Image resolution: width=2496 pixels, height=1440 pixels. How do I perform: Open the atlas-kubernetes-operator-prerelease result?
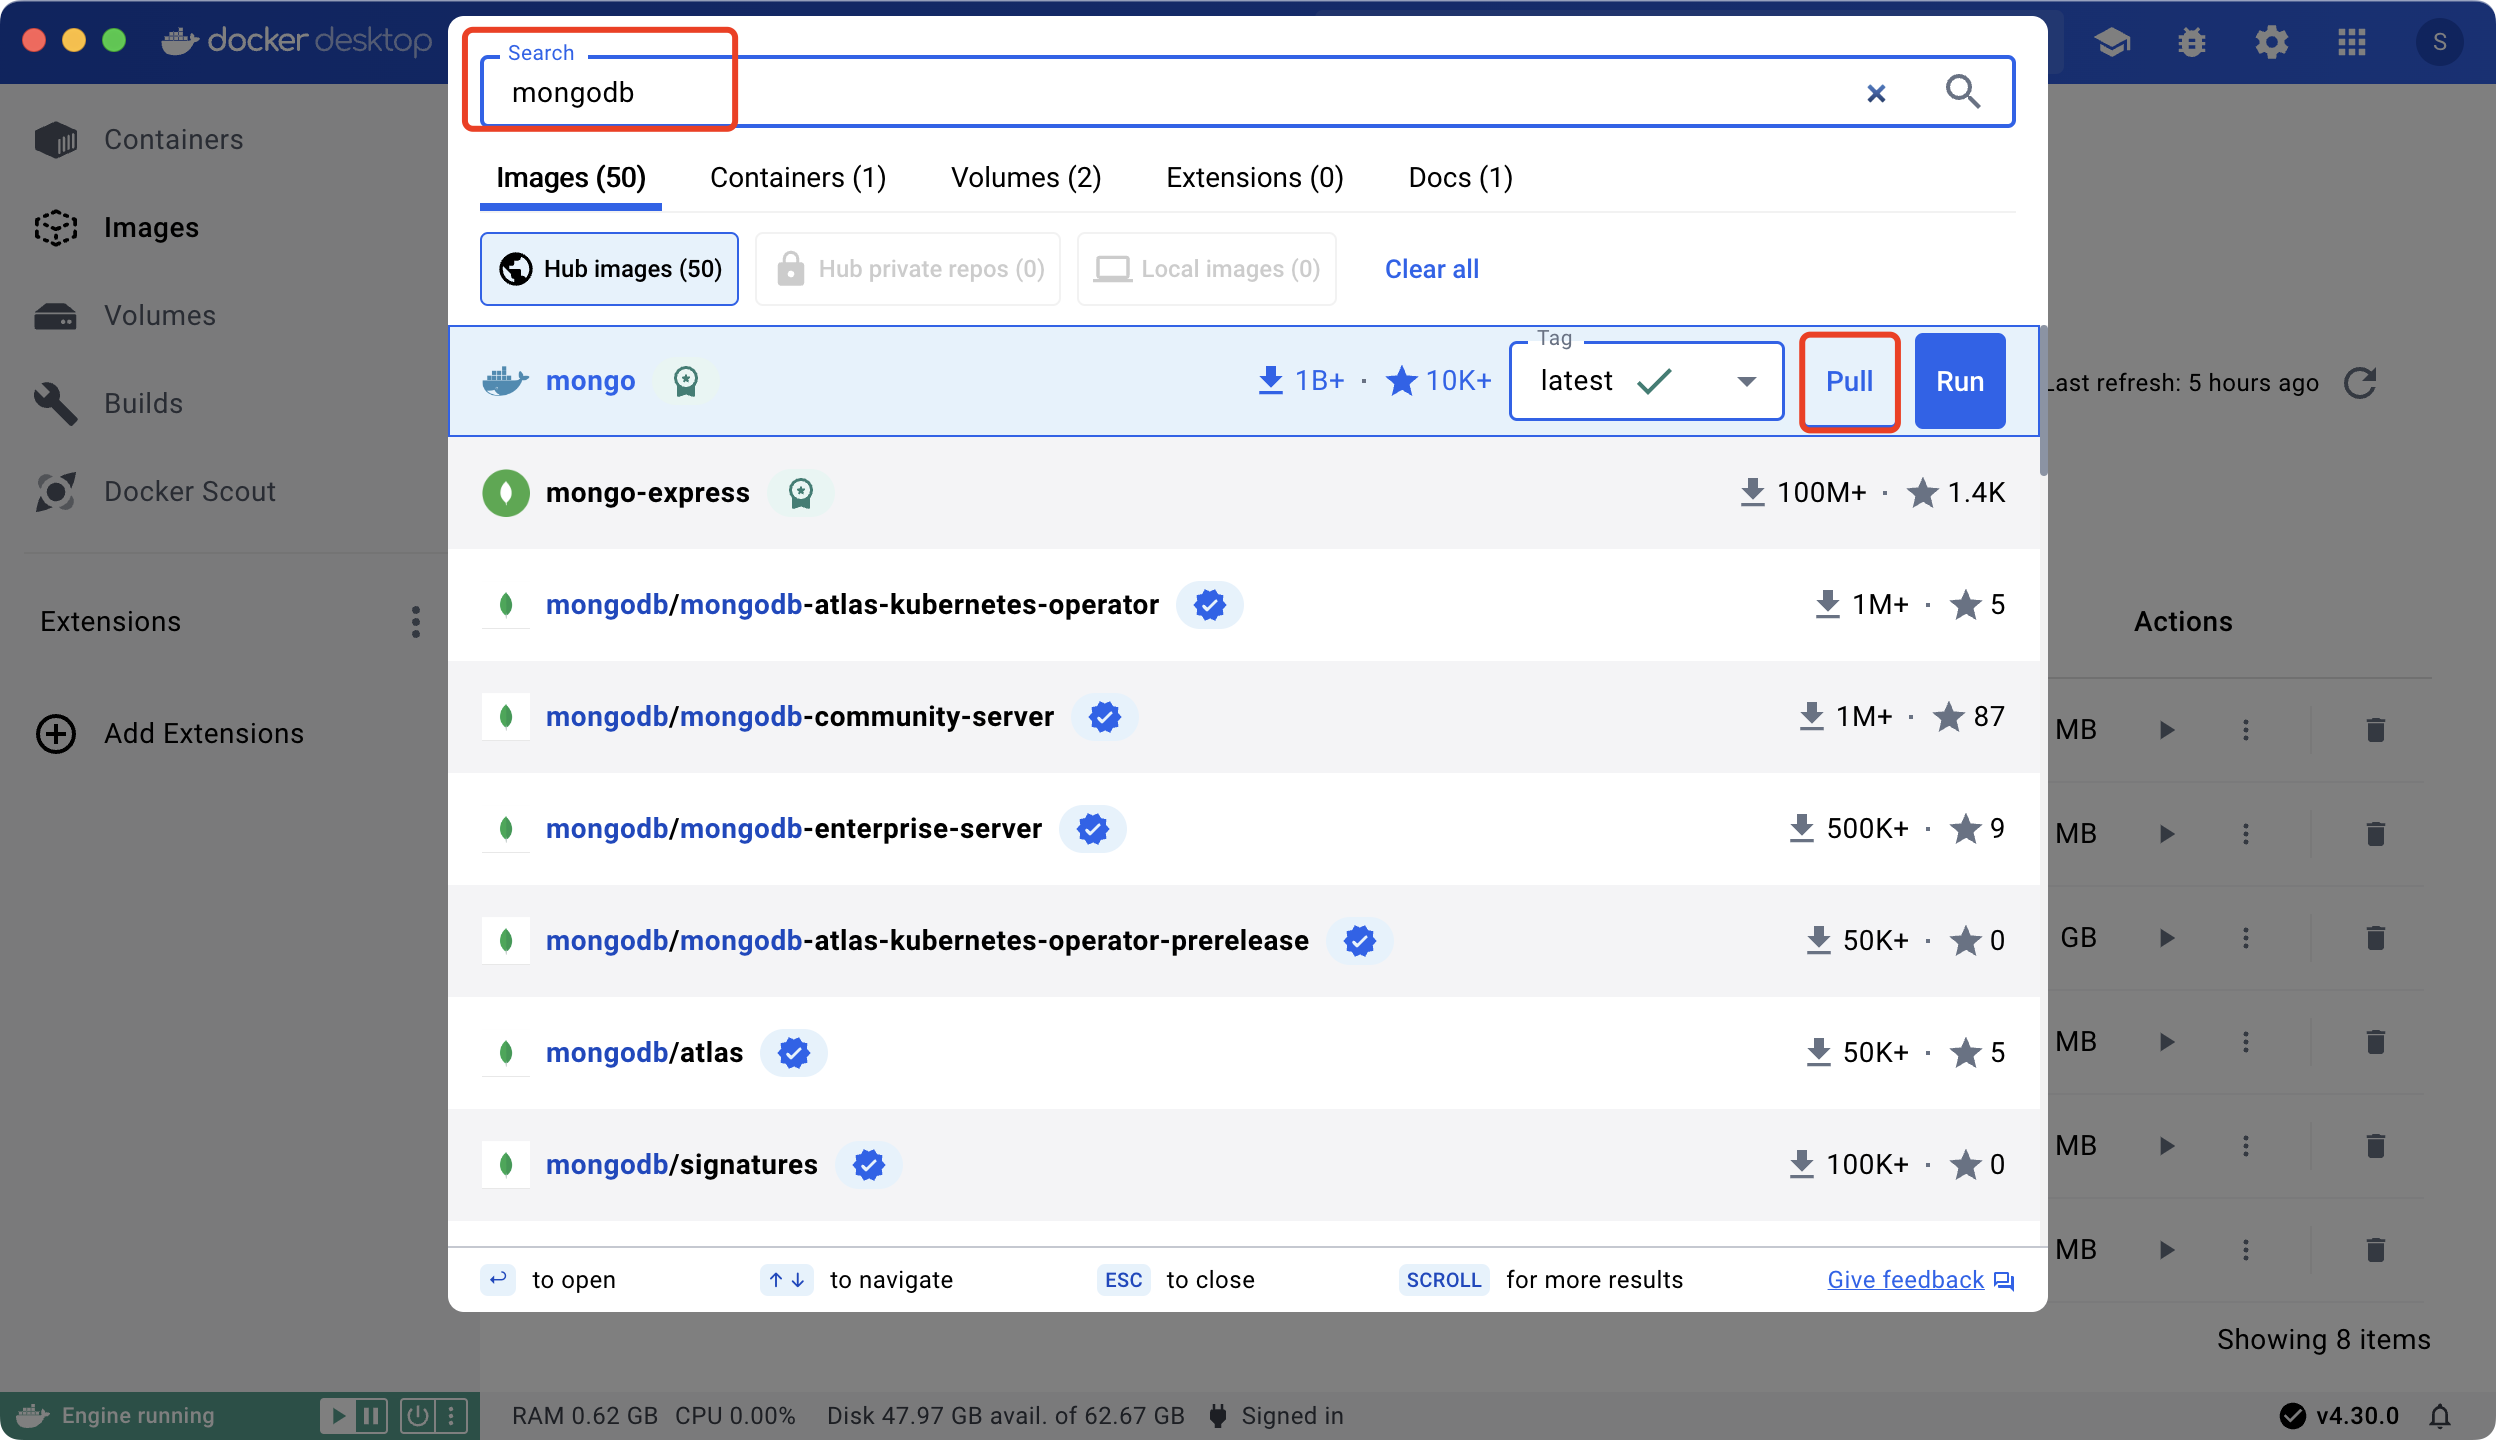coord(1243,941)
